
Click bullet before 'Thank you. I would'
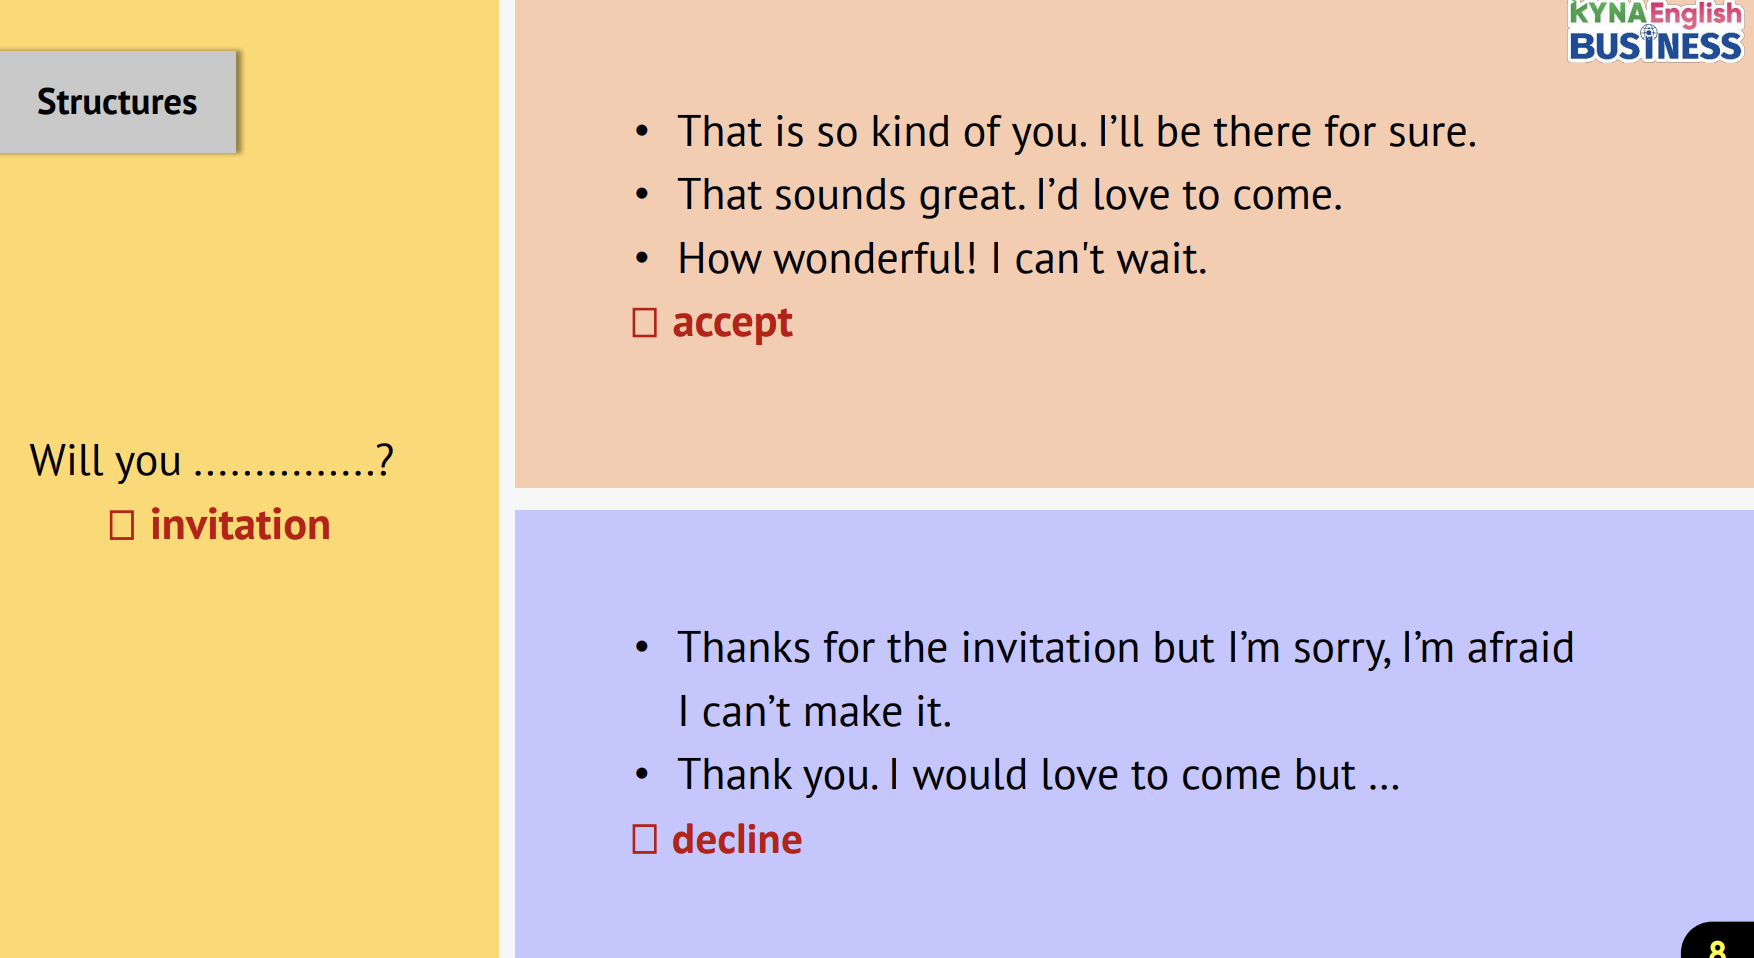642,775
